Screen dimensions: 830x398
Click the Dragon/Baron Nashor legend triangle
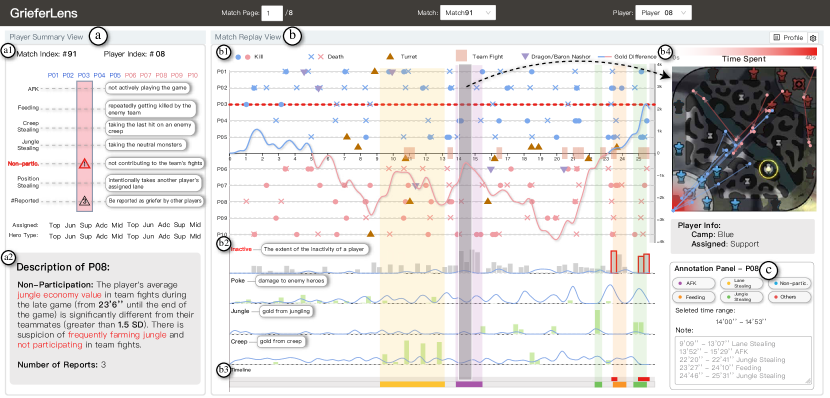pyautogui.click(x=525, y=56)
